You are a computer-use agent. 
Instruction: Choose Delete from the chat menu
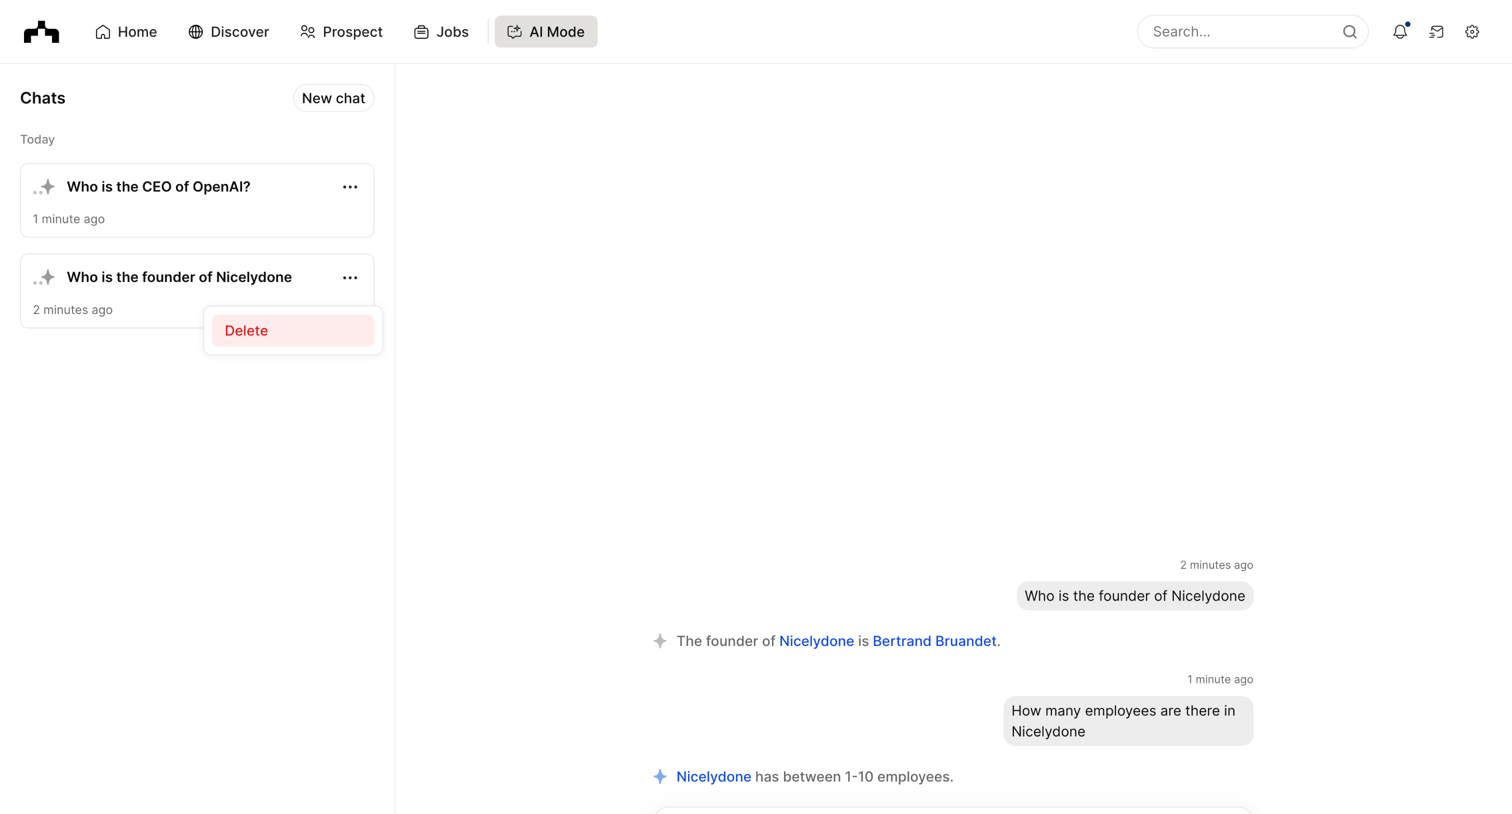[293, 331]
